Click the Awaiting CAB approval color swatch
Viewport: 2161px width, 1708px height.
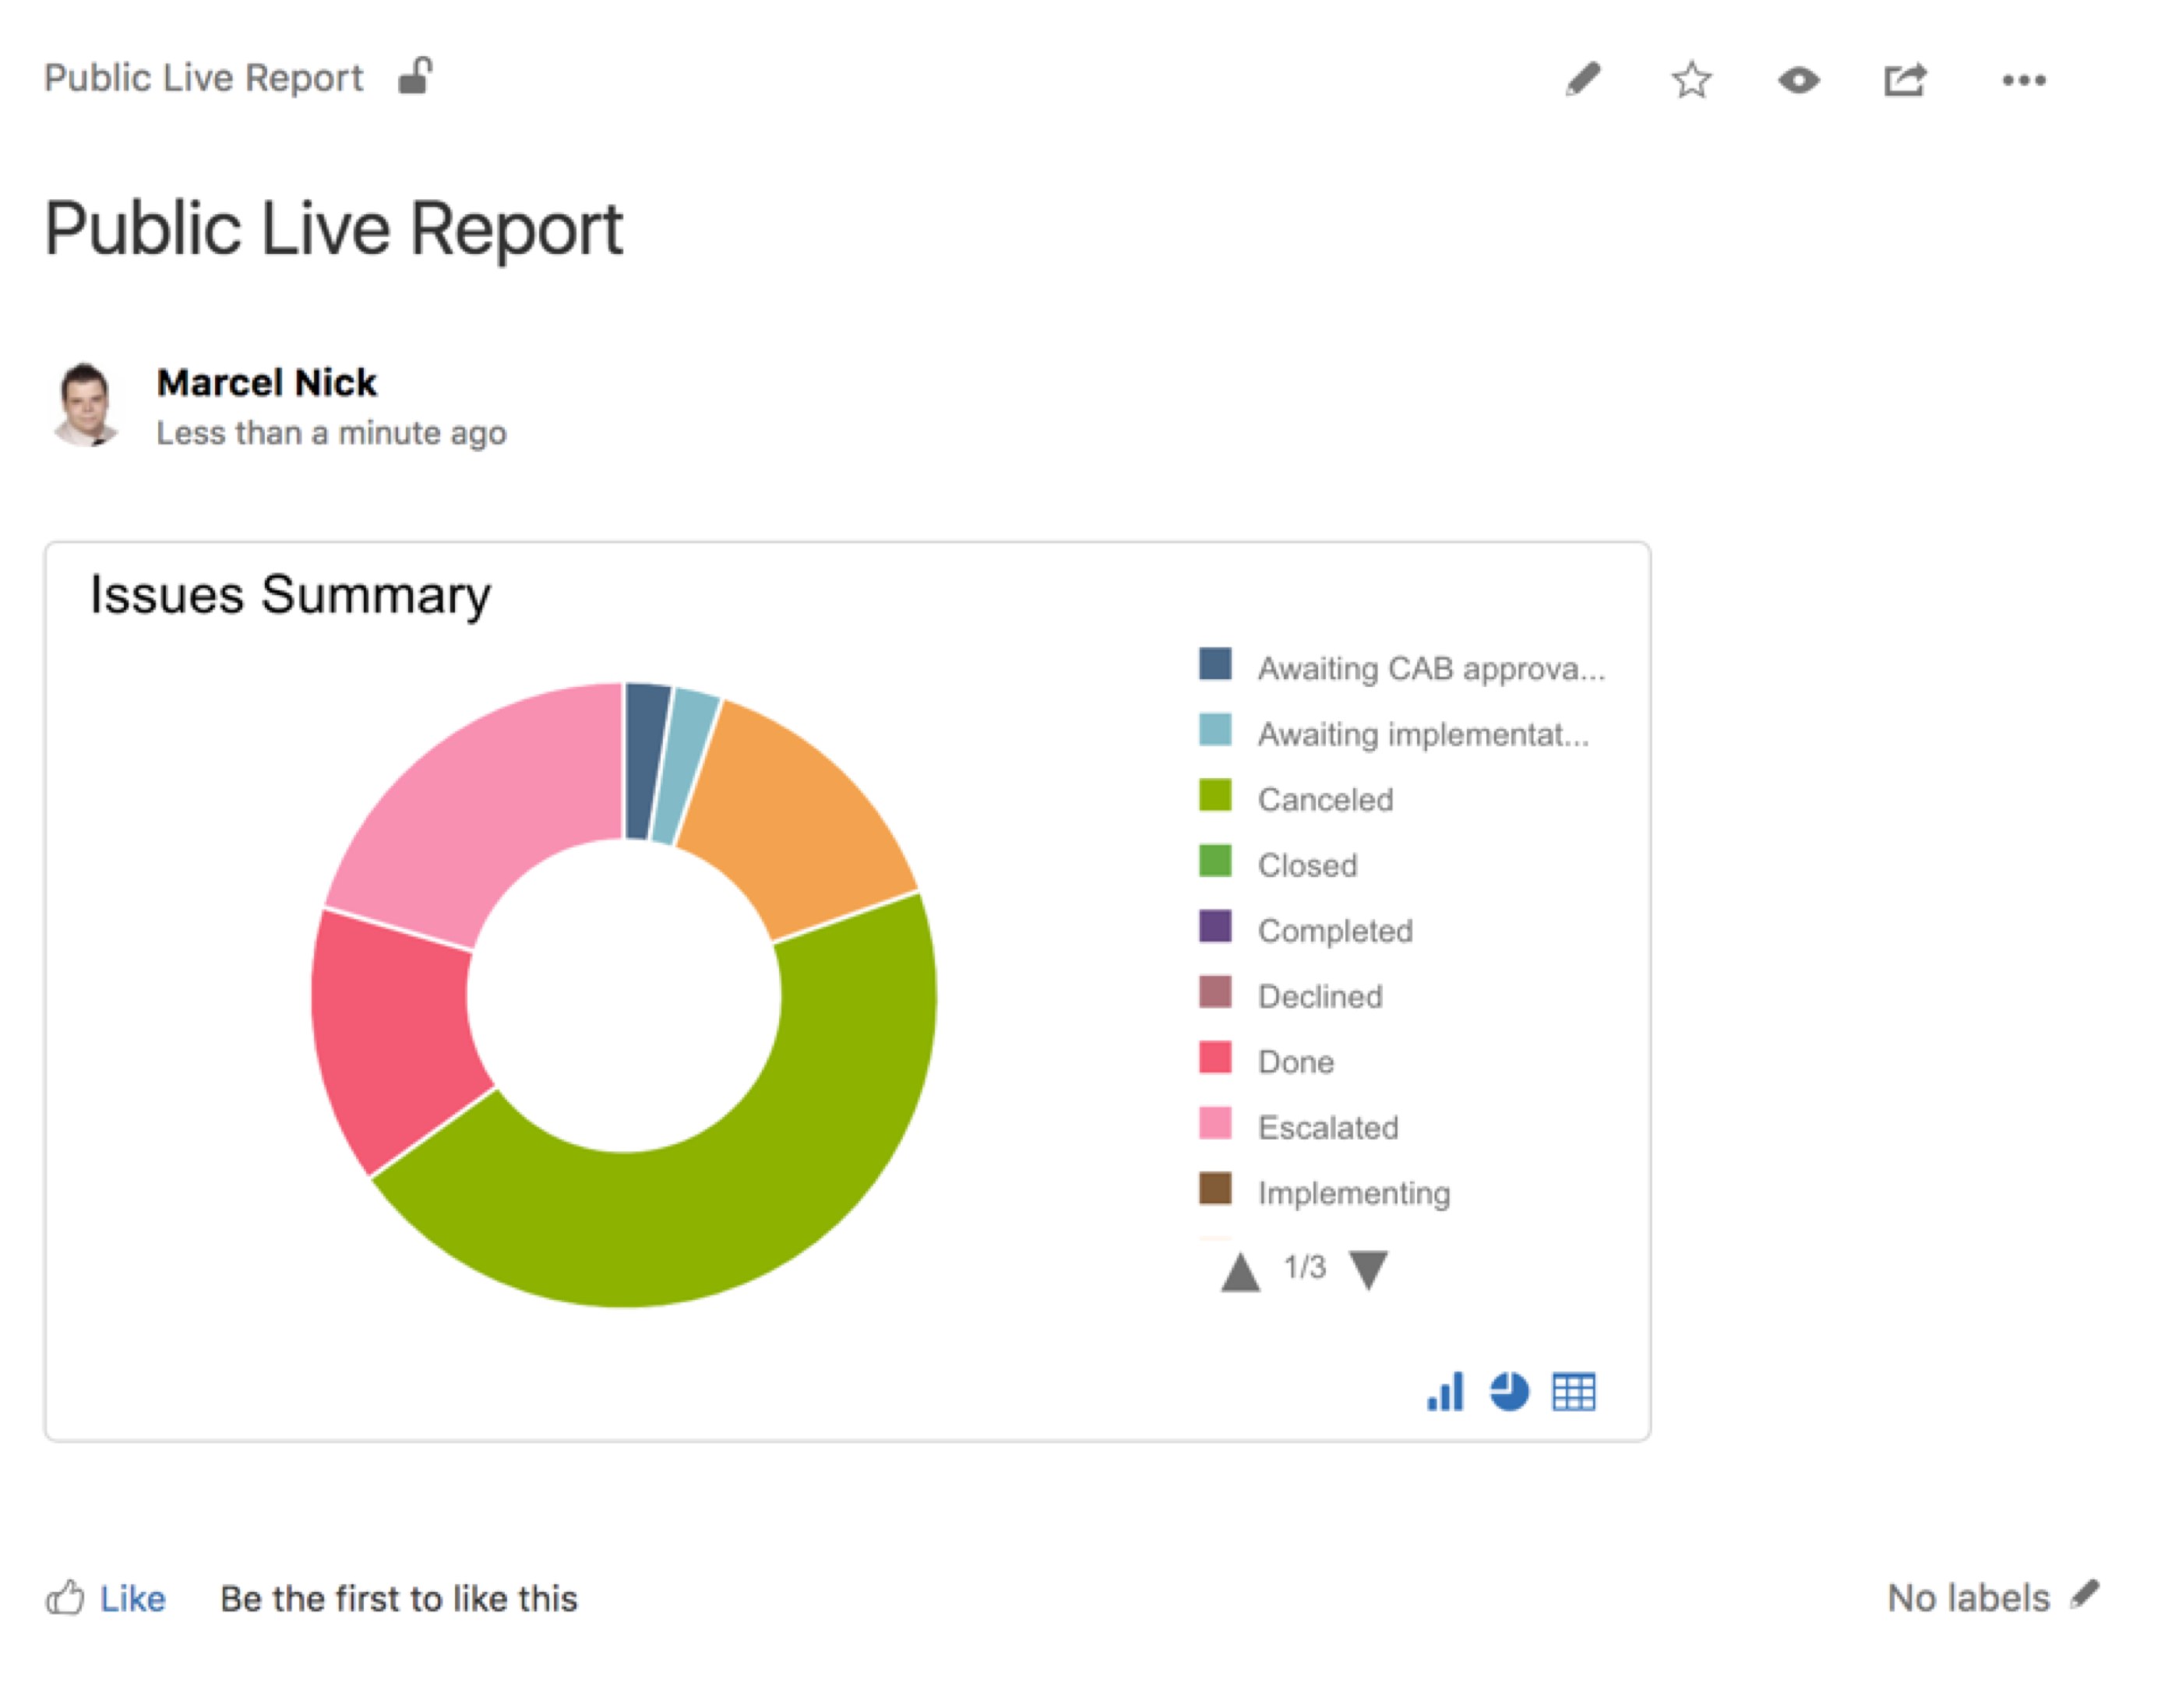pyautogui.click(x=1215, y=664)
